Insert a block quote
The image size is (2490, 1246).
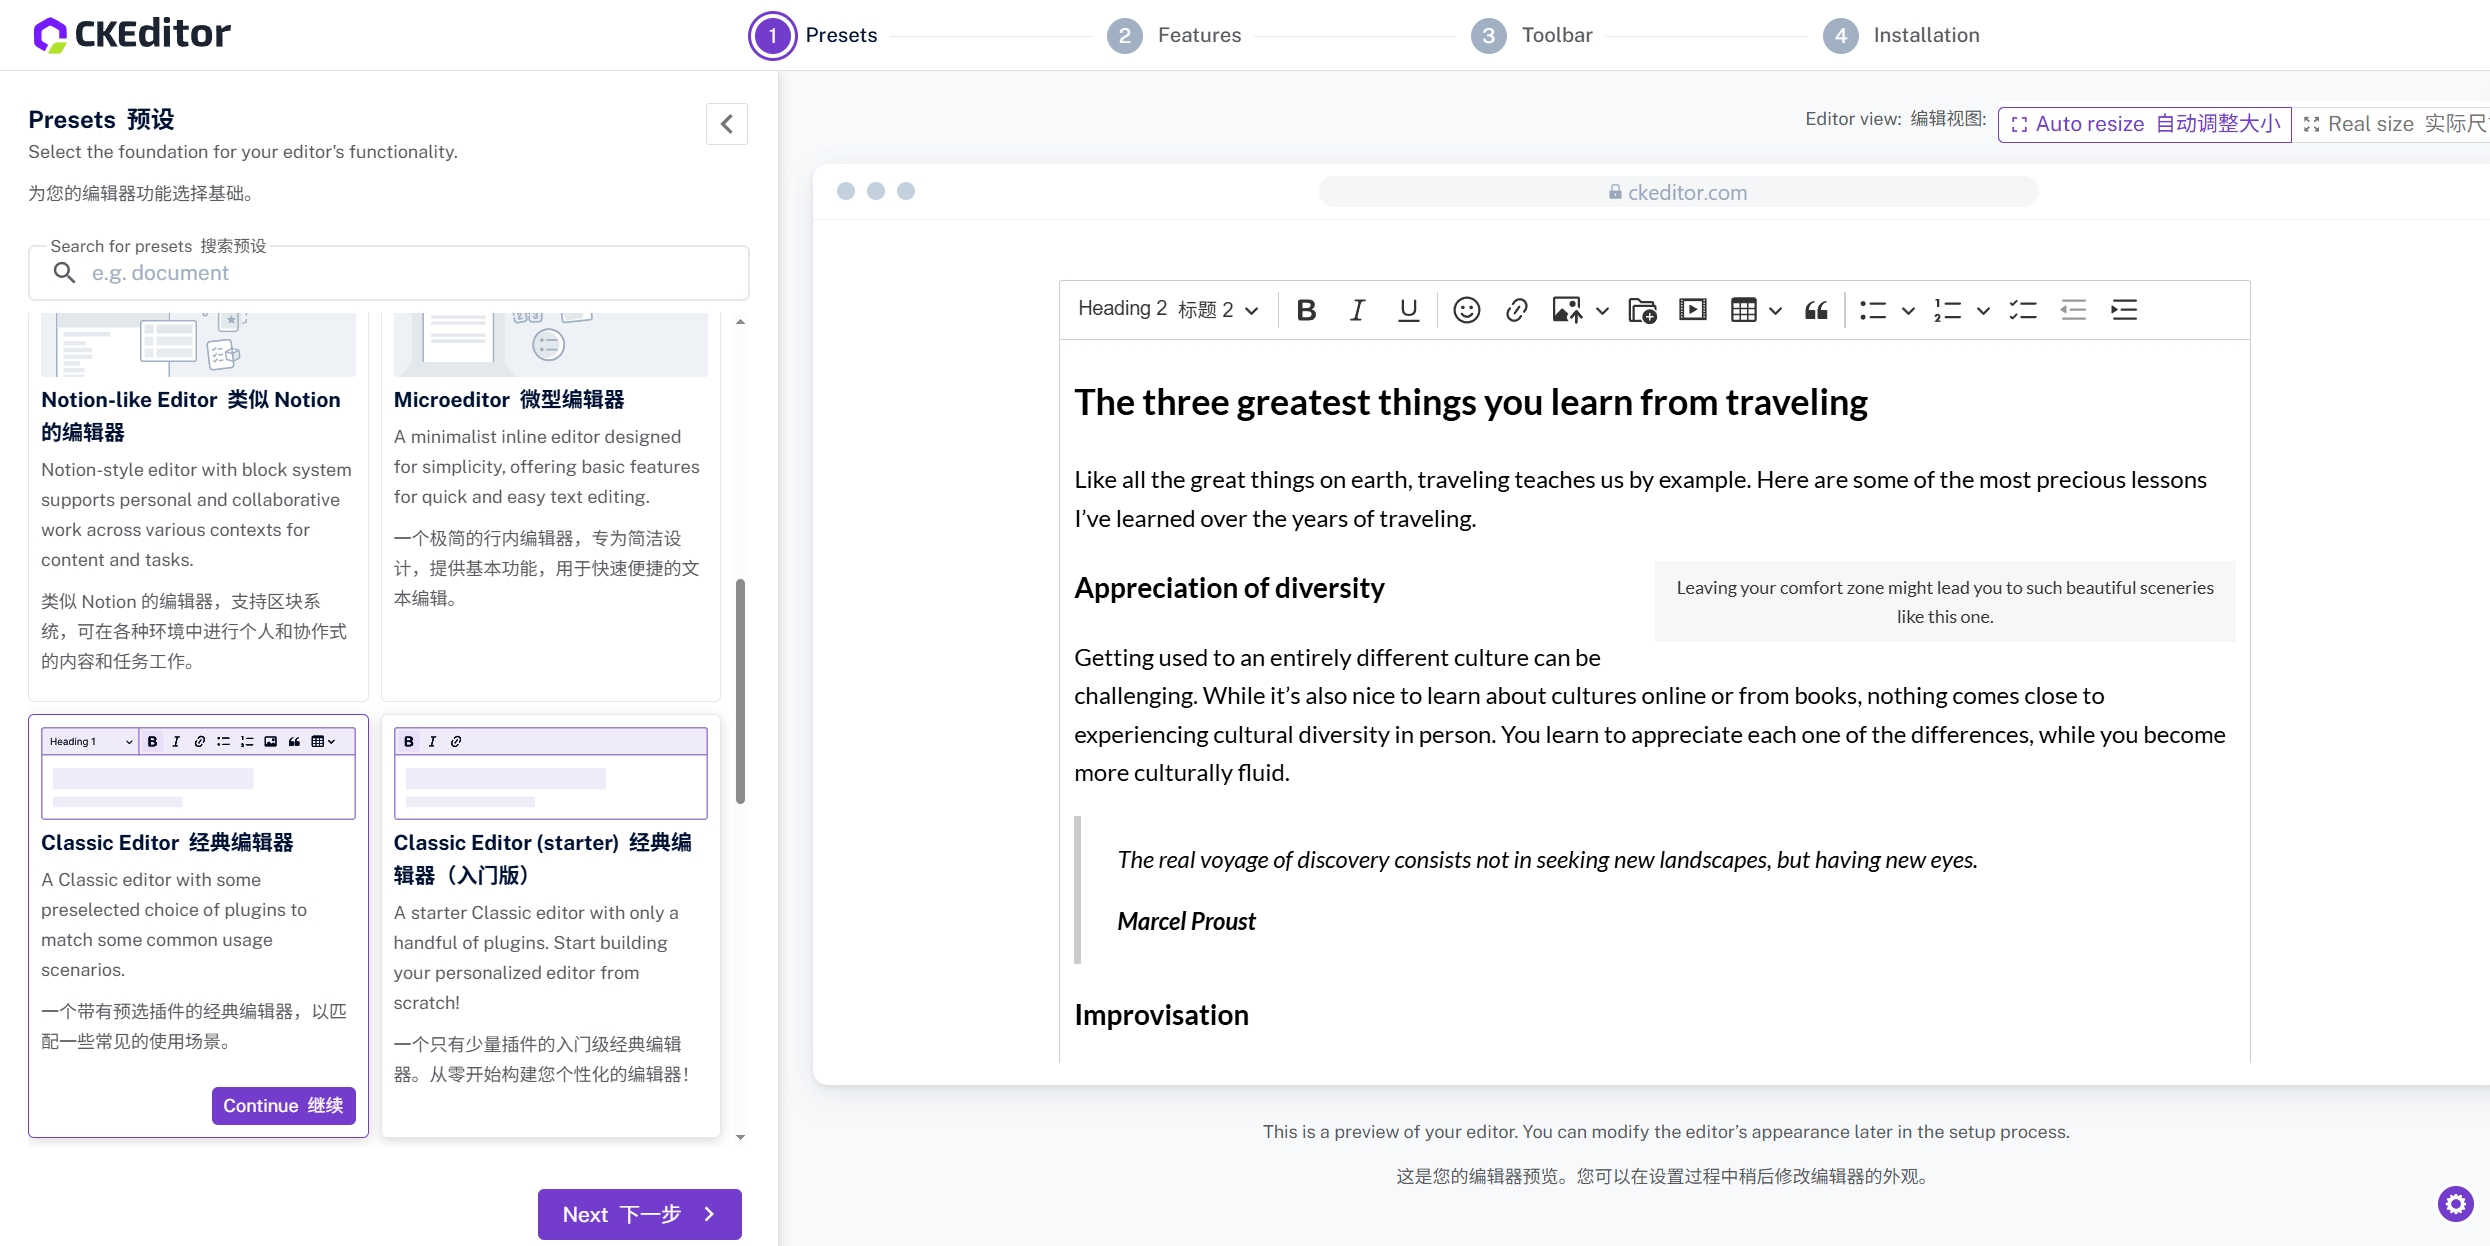(1816, 310)
